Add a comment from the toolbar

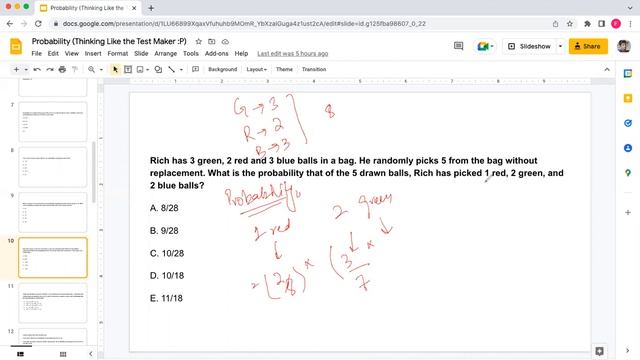(196, 69)
